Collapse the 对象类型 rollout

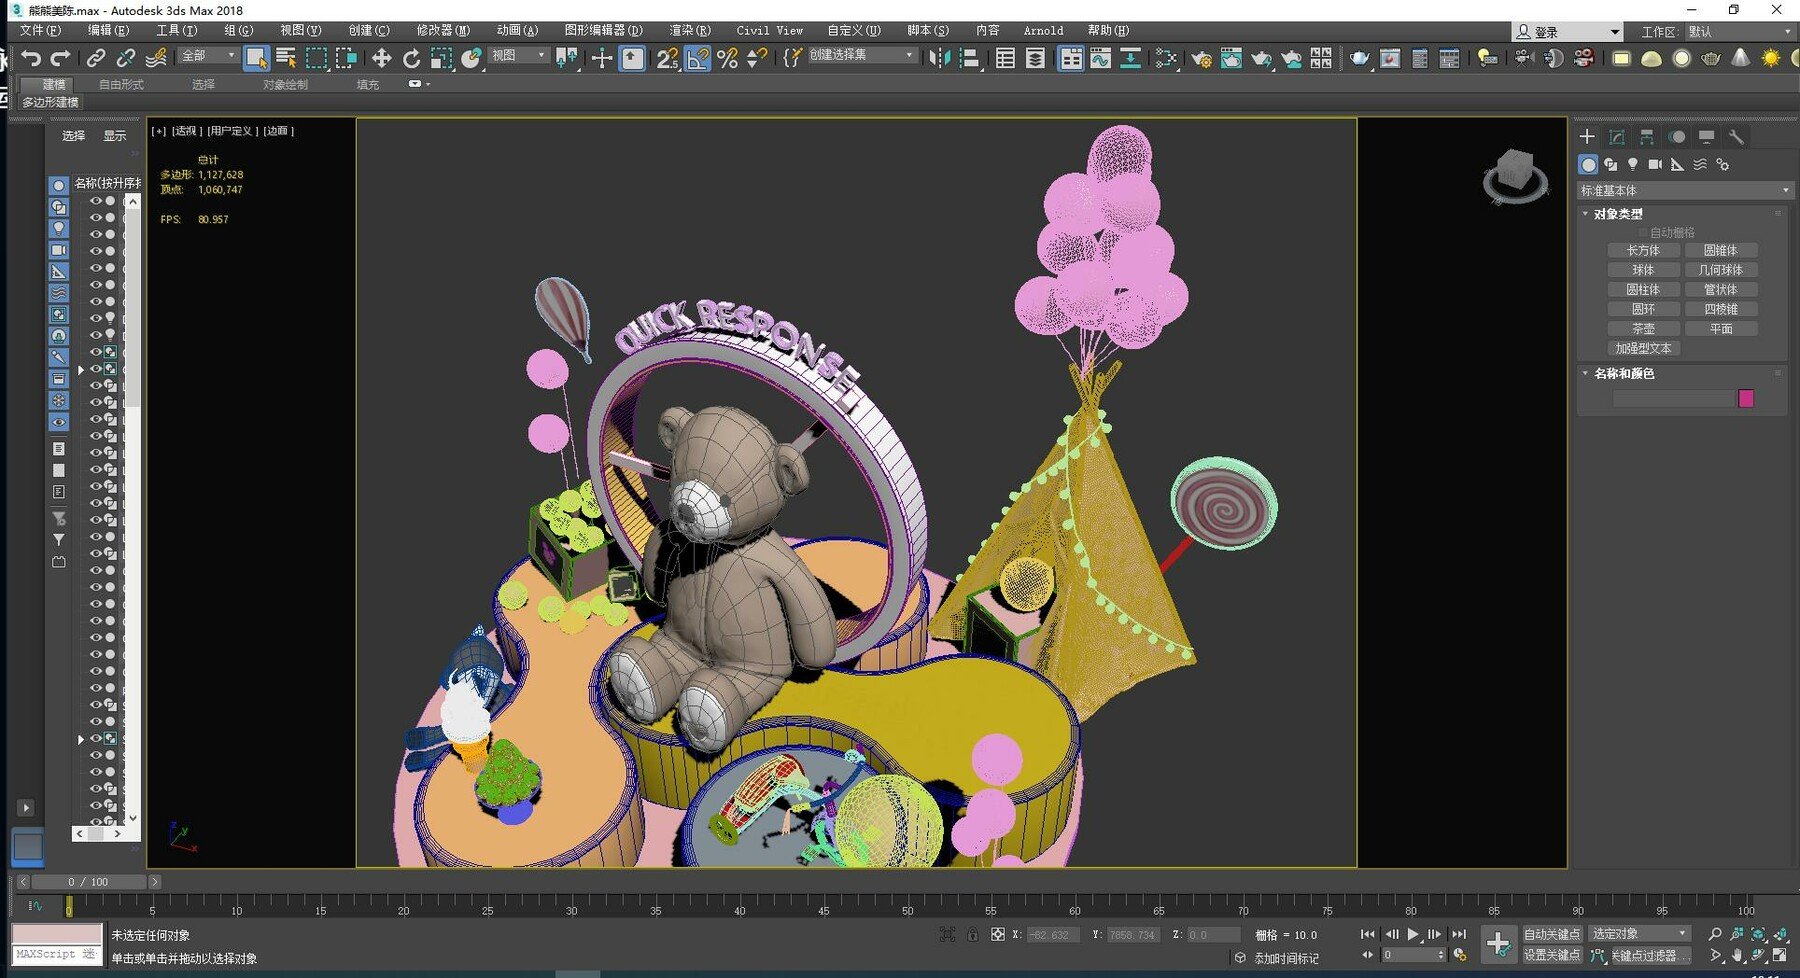tap(1617, 214)
